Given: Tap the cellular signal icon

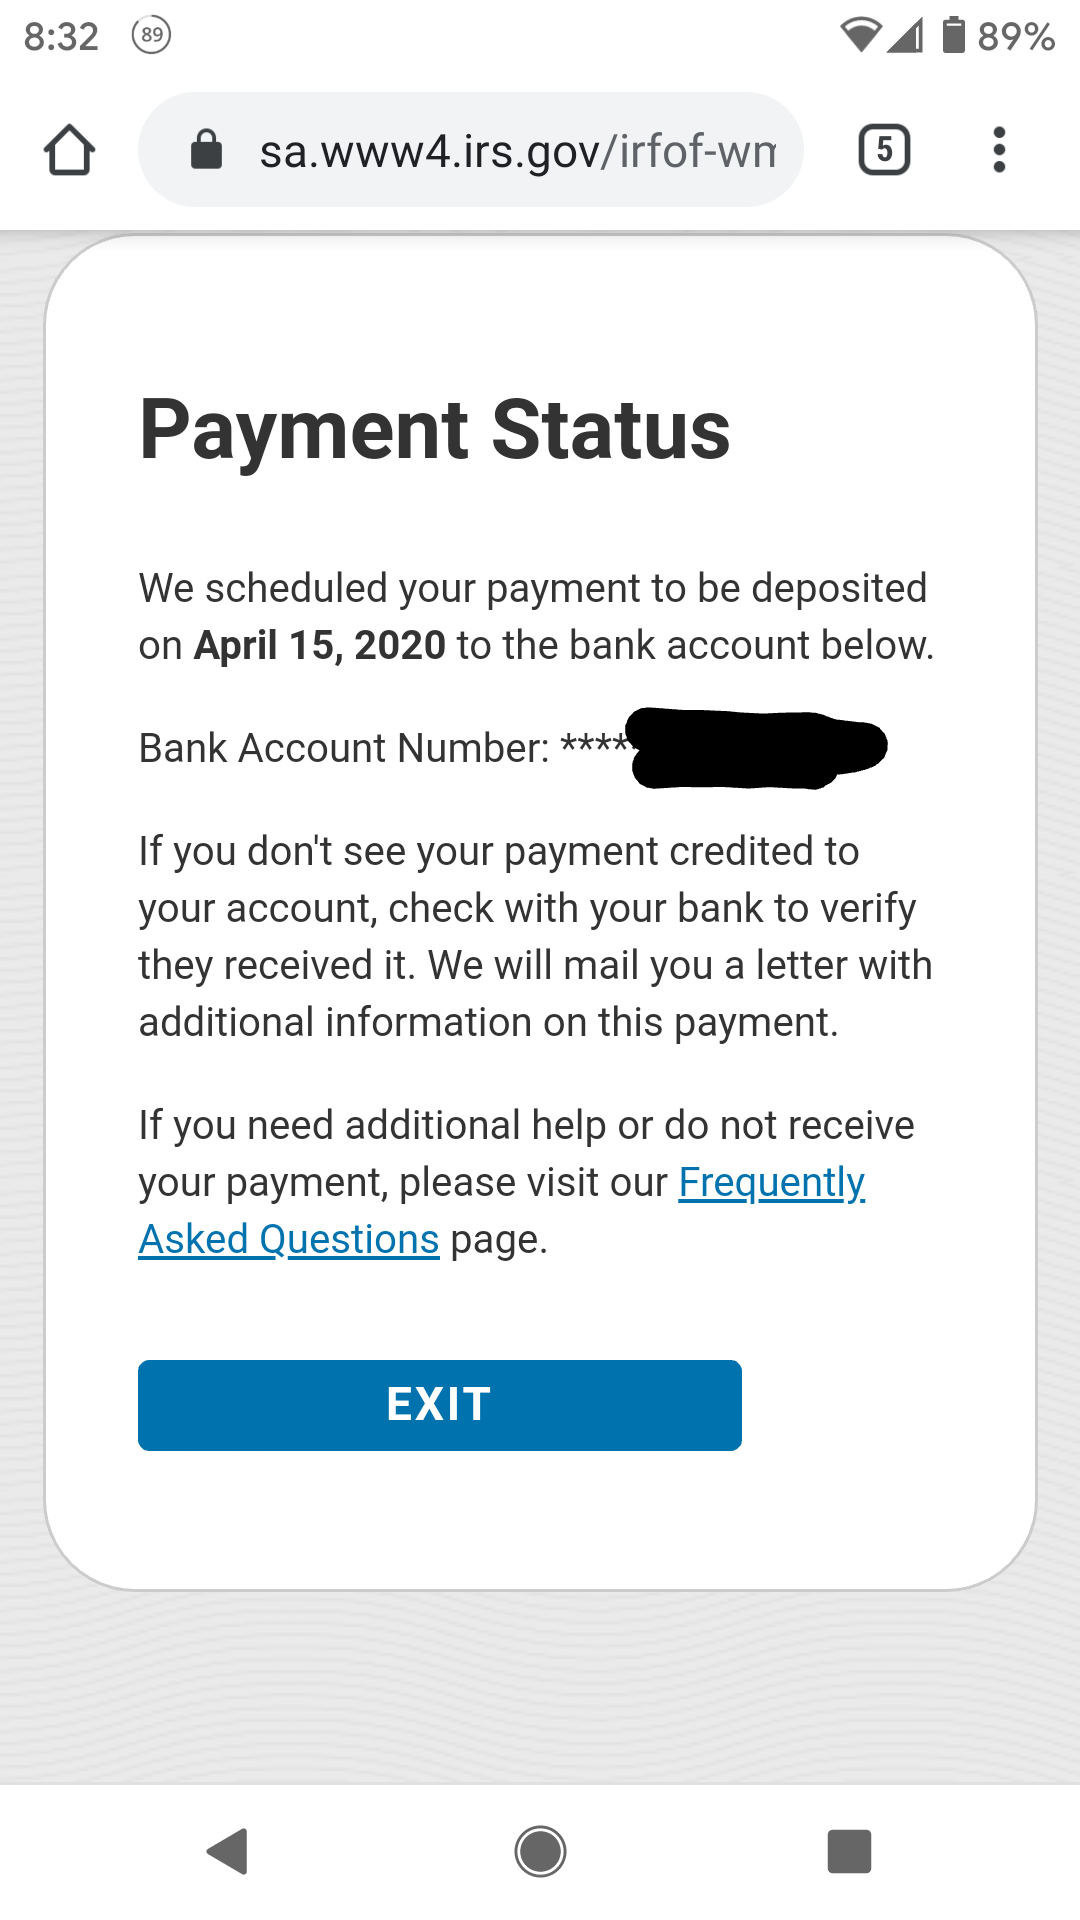Looking at the screenshot, I should 906,36.
